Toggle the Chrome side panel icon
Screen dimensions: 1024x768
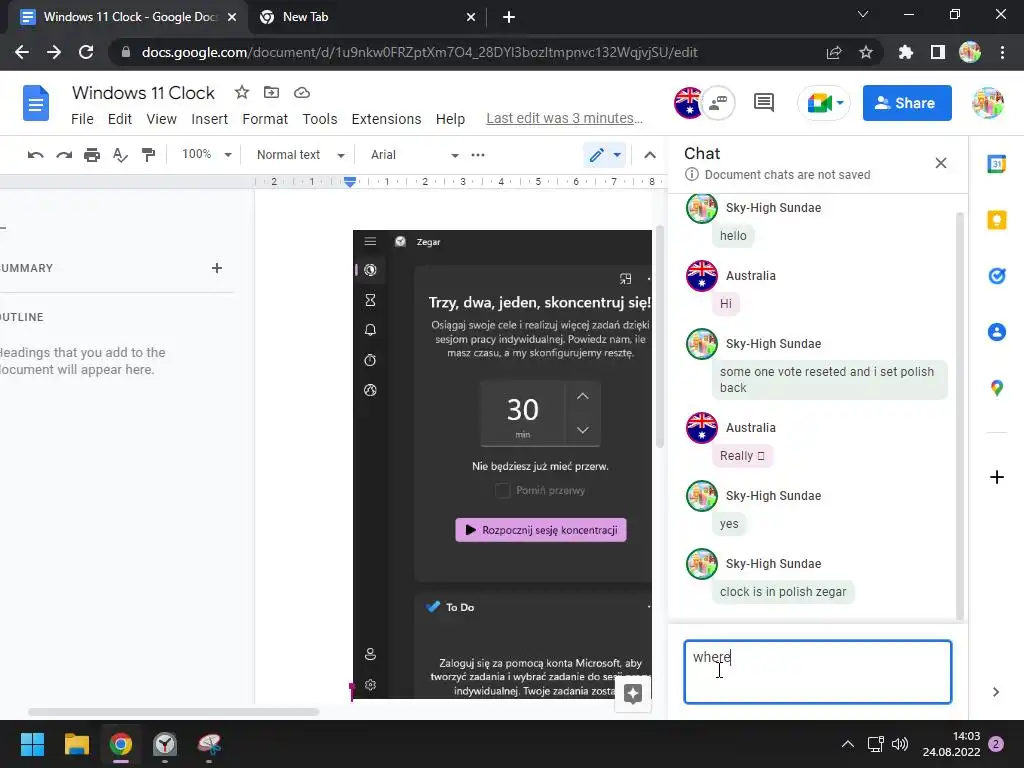938,52
